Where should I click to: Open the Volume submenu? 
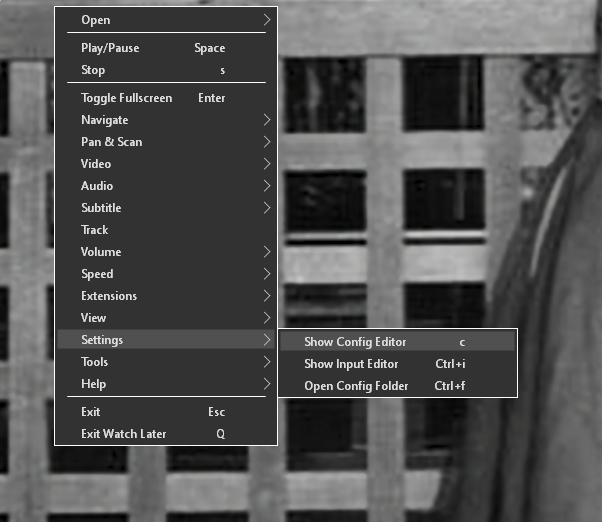[166, 252]
